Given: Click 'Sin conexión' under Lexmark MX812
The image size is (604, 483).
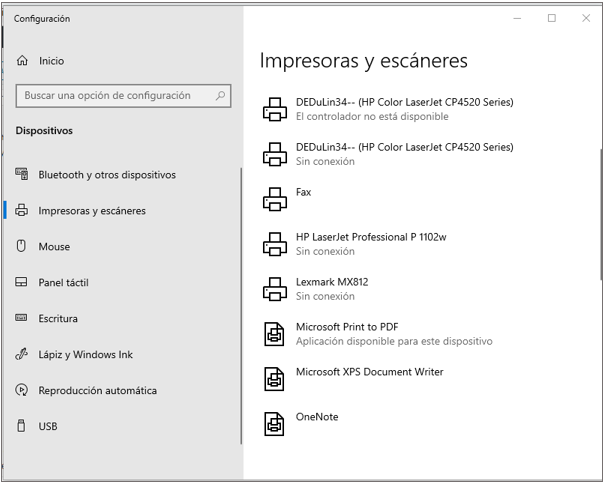Looking at the screenshot, I should (325, 296).
